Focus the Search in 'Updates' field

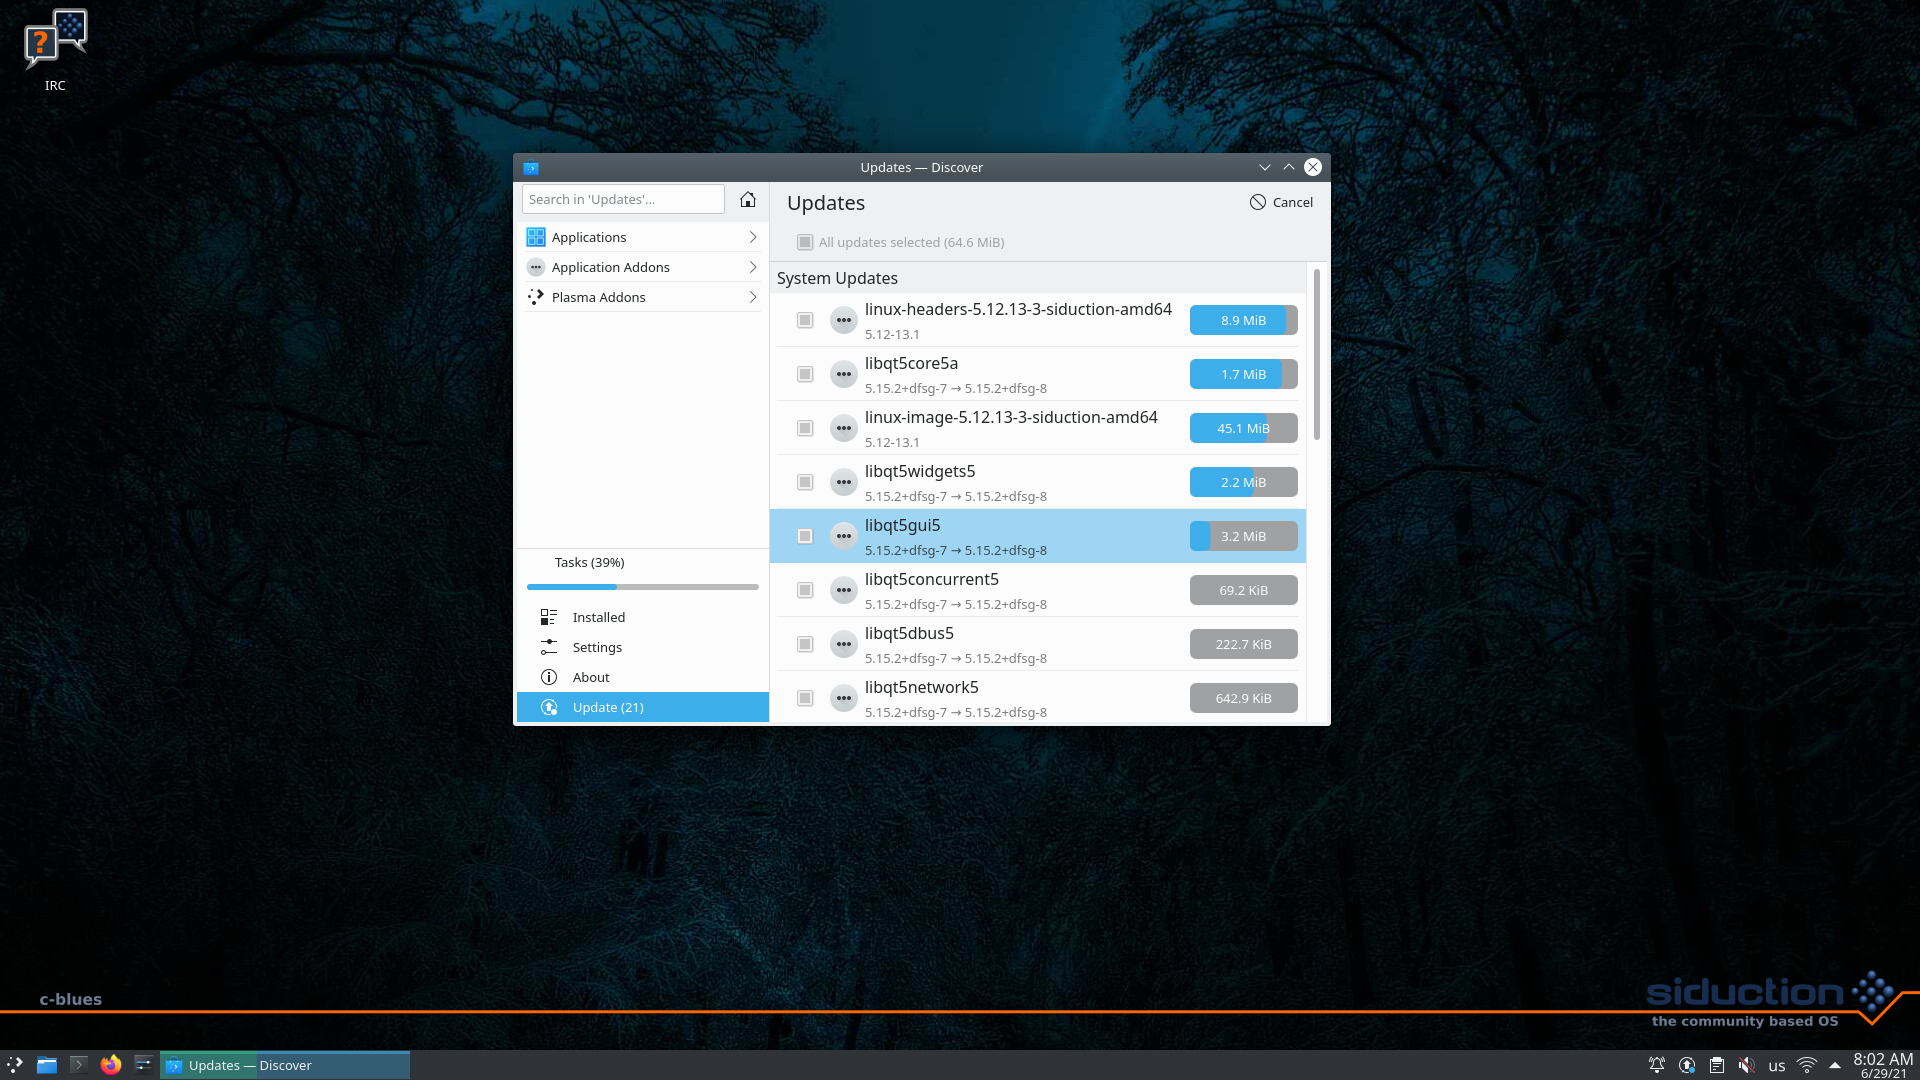coord(623,199)
